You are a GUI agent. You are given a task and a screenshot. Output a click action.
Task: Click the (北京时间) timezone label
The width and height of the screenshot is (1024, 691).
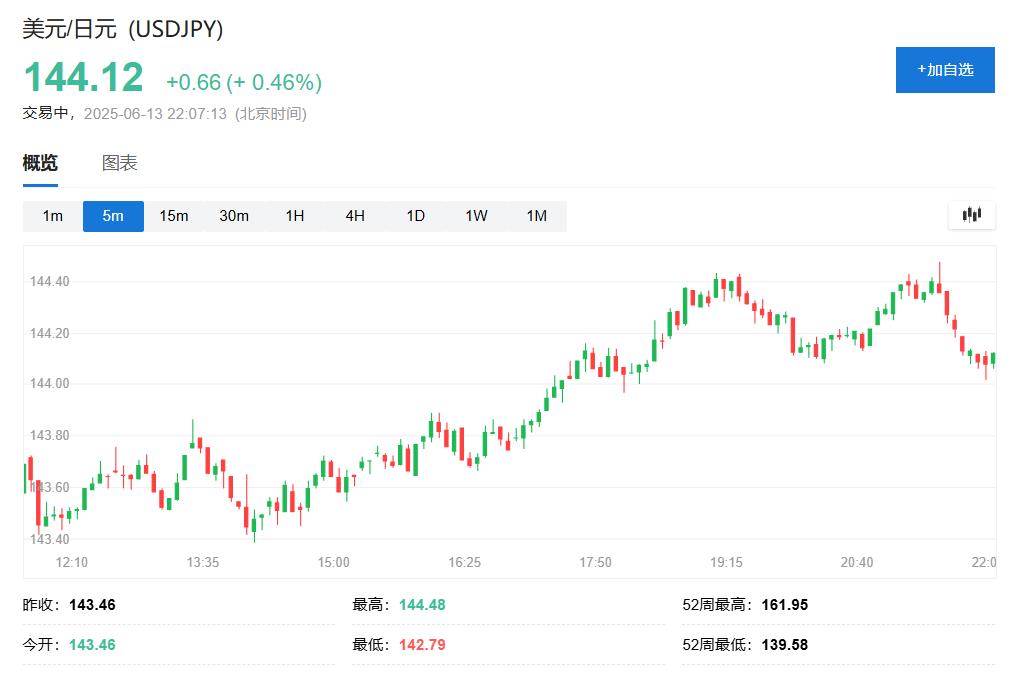coord(271,114)
